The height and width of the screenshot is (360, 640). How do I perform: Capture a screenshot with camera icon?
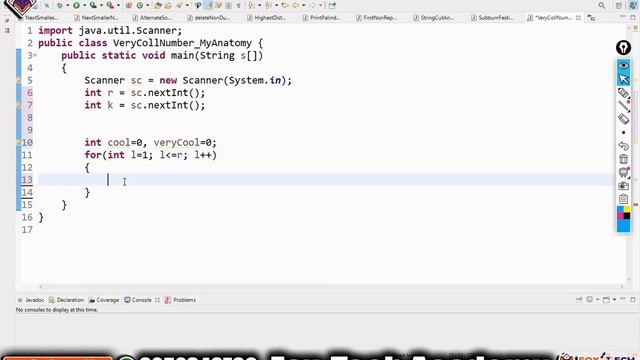(x=623, y=186)
